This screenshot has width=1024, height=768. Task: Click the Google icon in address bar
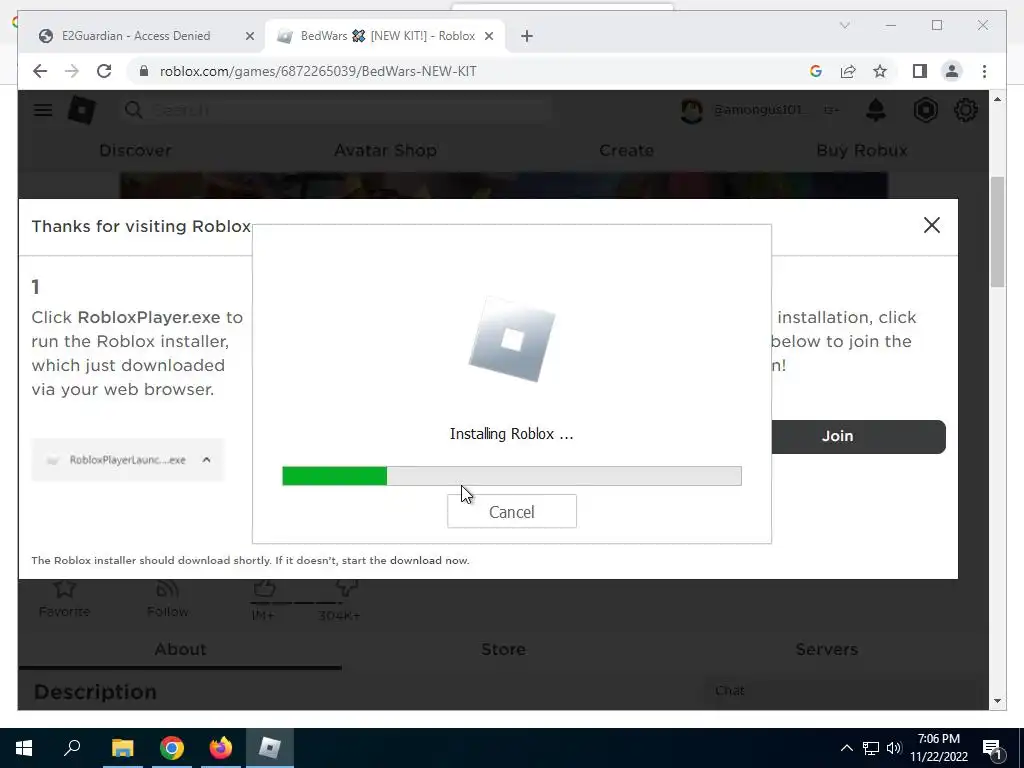pyautogui.click(x=816, y=71)
